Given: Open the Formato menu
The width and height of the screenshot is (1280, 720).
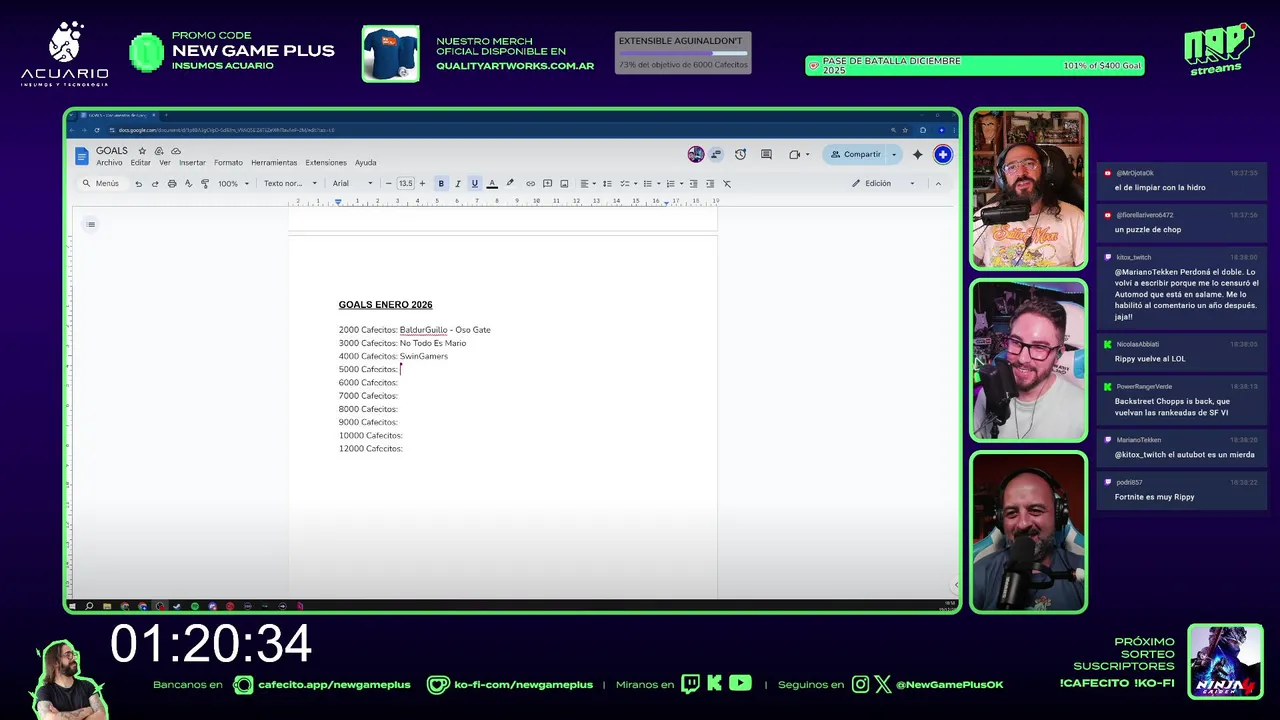Looking at the screenshot, I should (x=228, y=163).
